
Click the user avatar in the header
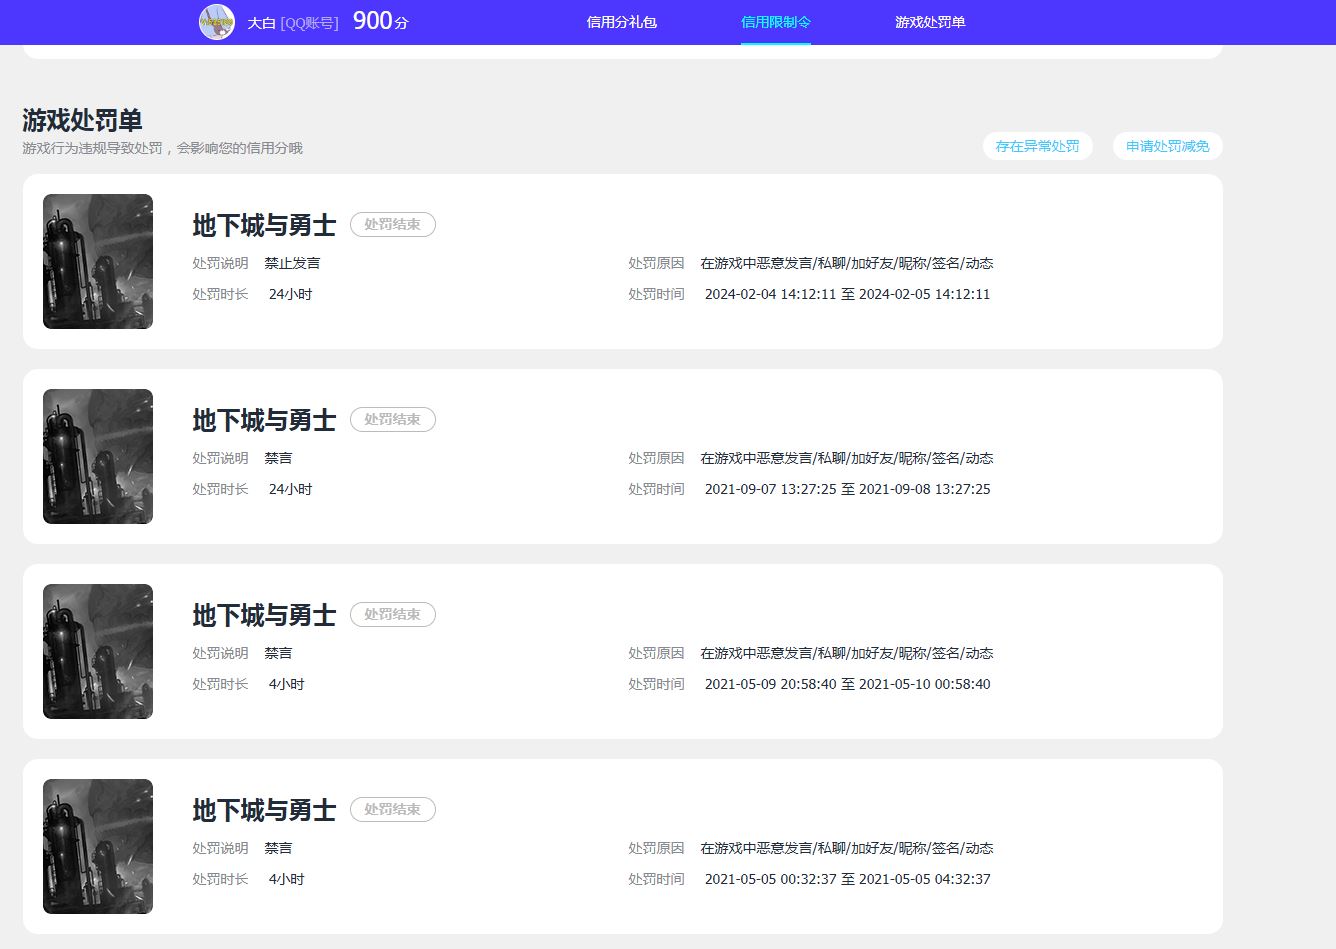pyautogui.click(x=217, y=22)
